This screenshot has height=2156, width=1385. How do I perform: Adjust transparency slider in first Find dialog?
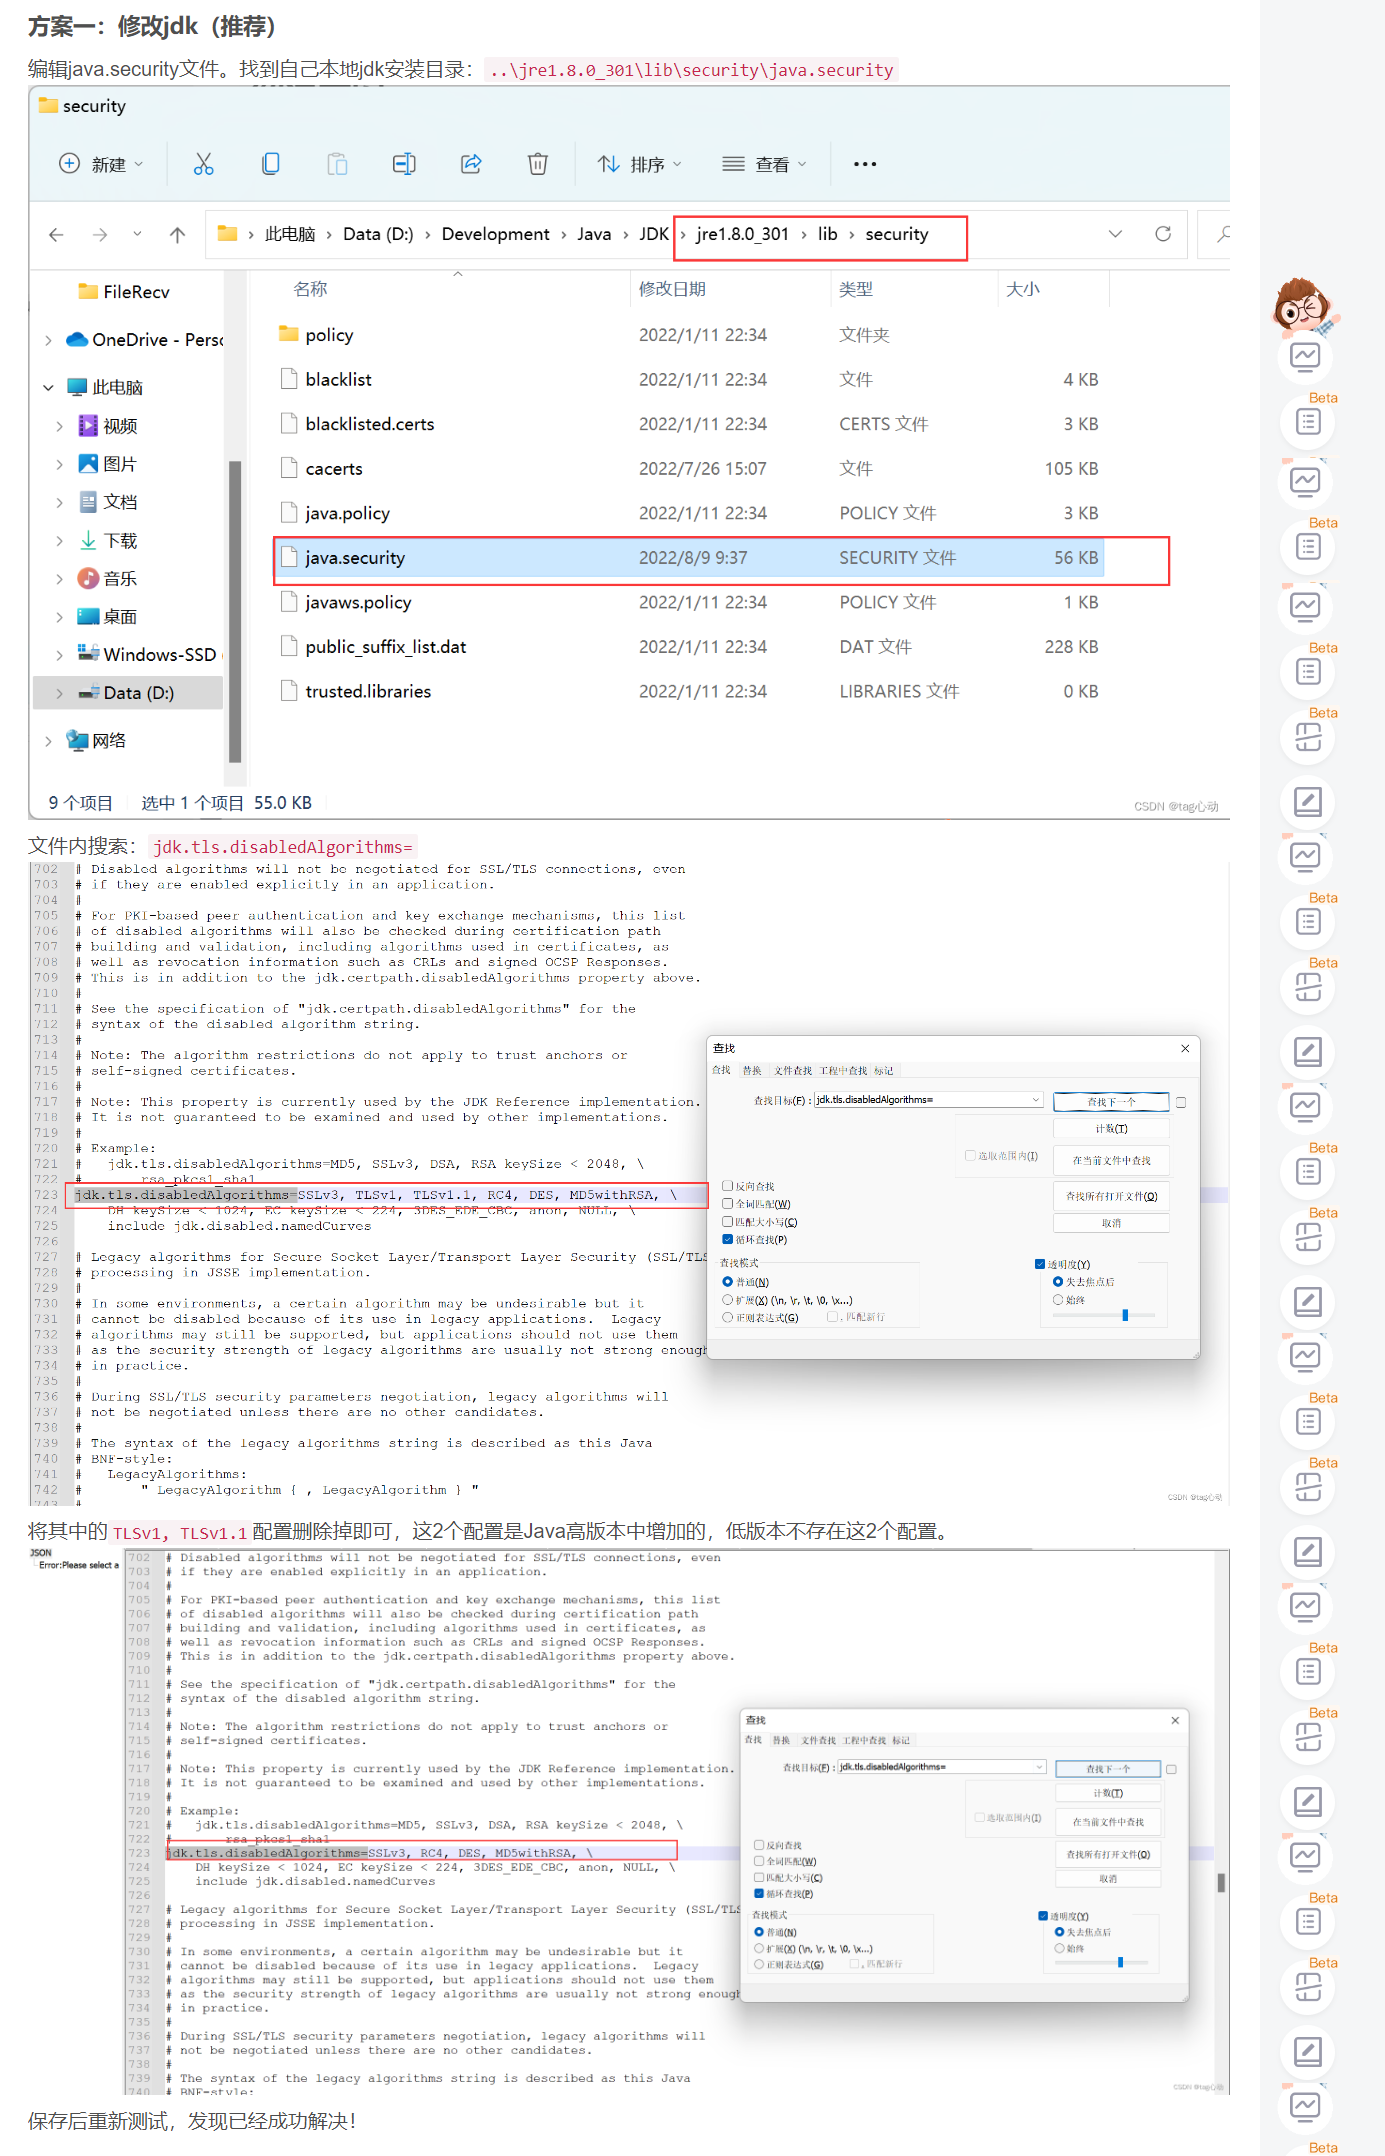[1125, 1315]
